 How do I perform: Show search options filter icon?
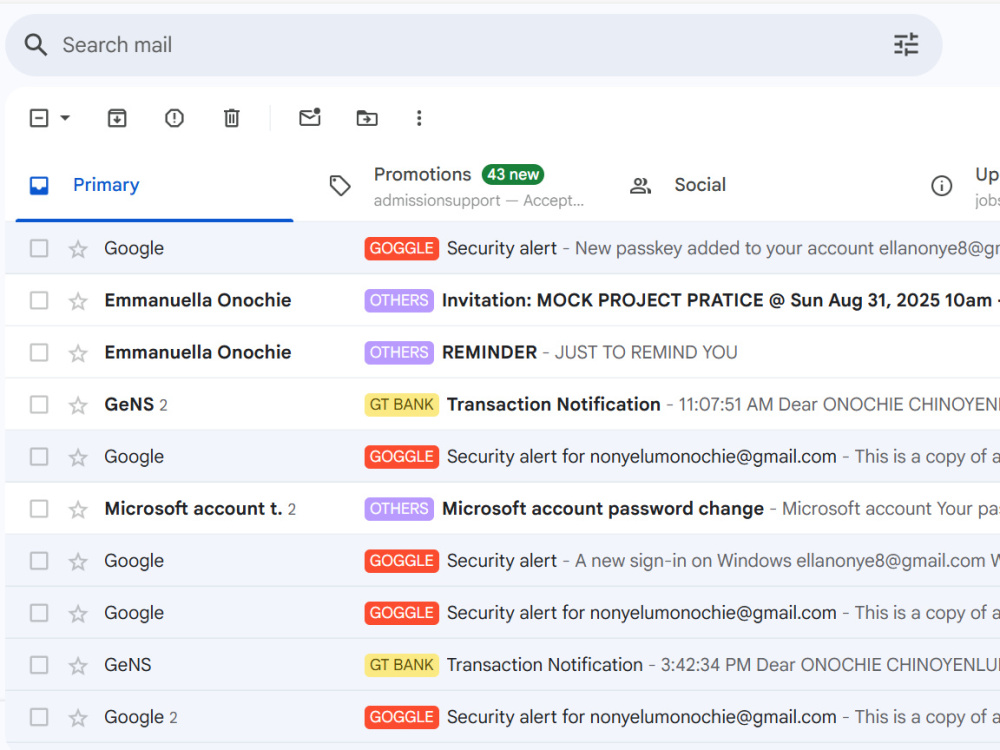pos(906,45)
